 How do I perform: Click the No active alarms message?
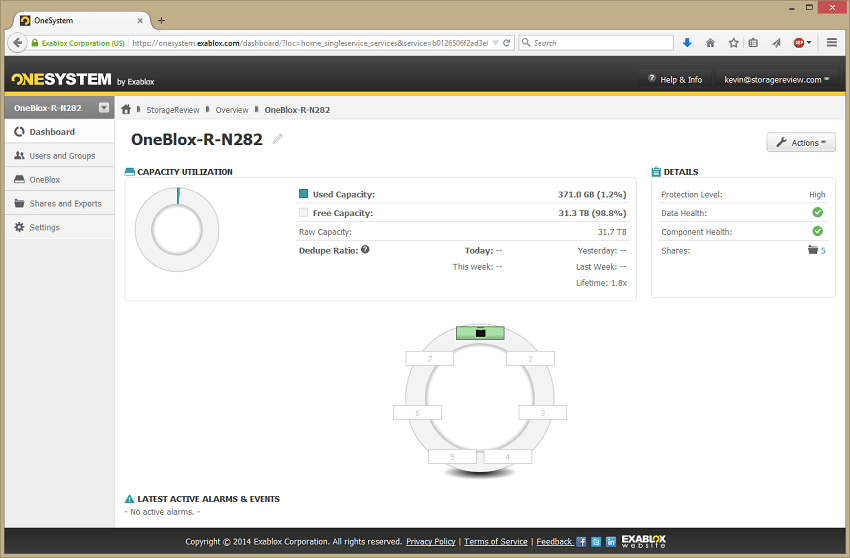pos(162,512)
